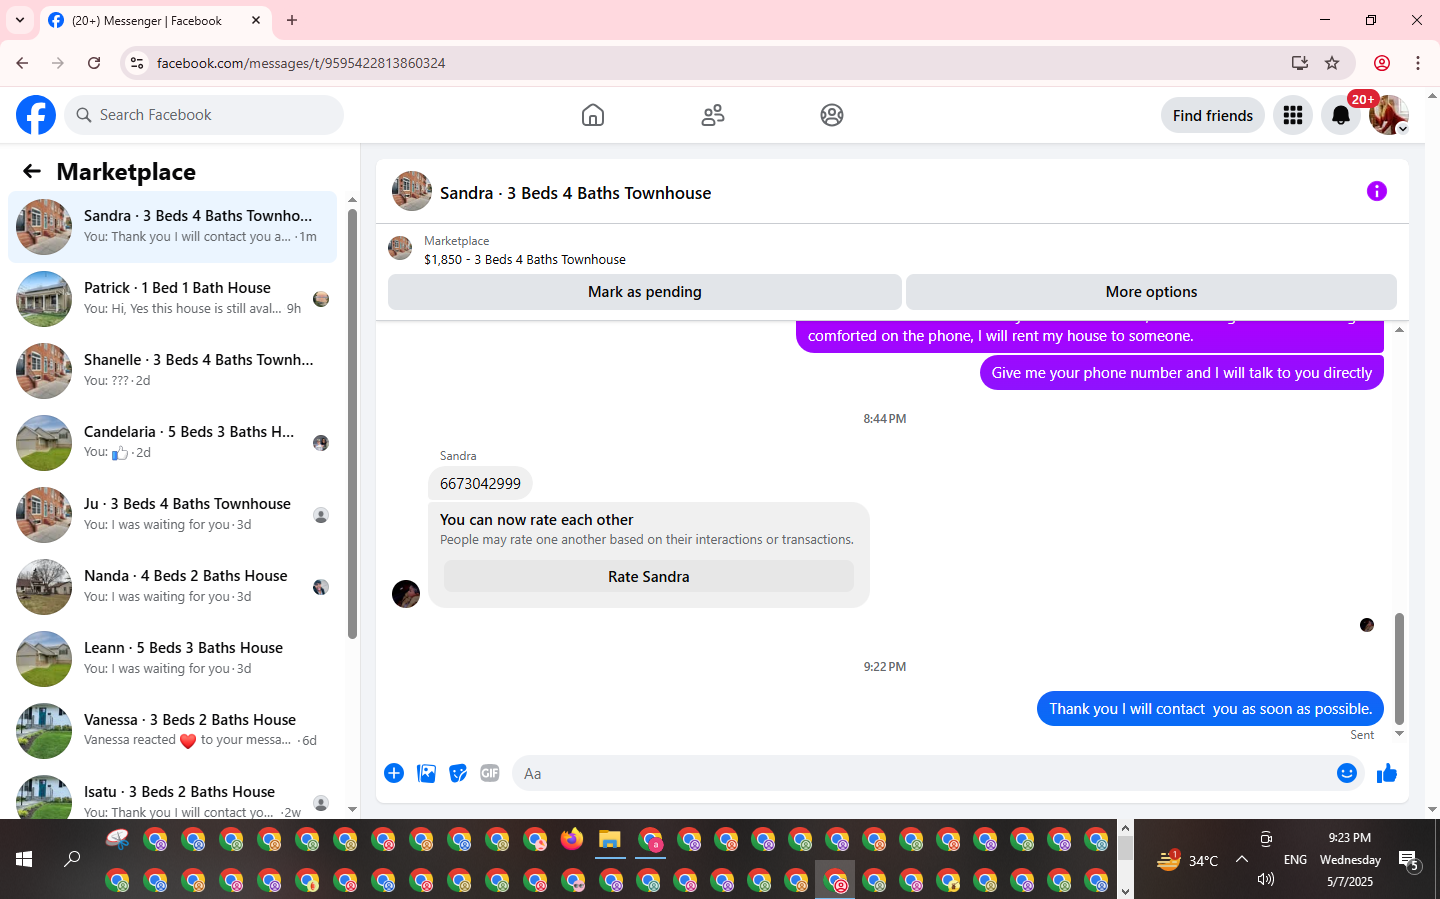Open File Explorer from taskbar
The width and height of the screenshot is (1440, 899).
tap(610, 840)
